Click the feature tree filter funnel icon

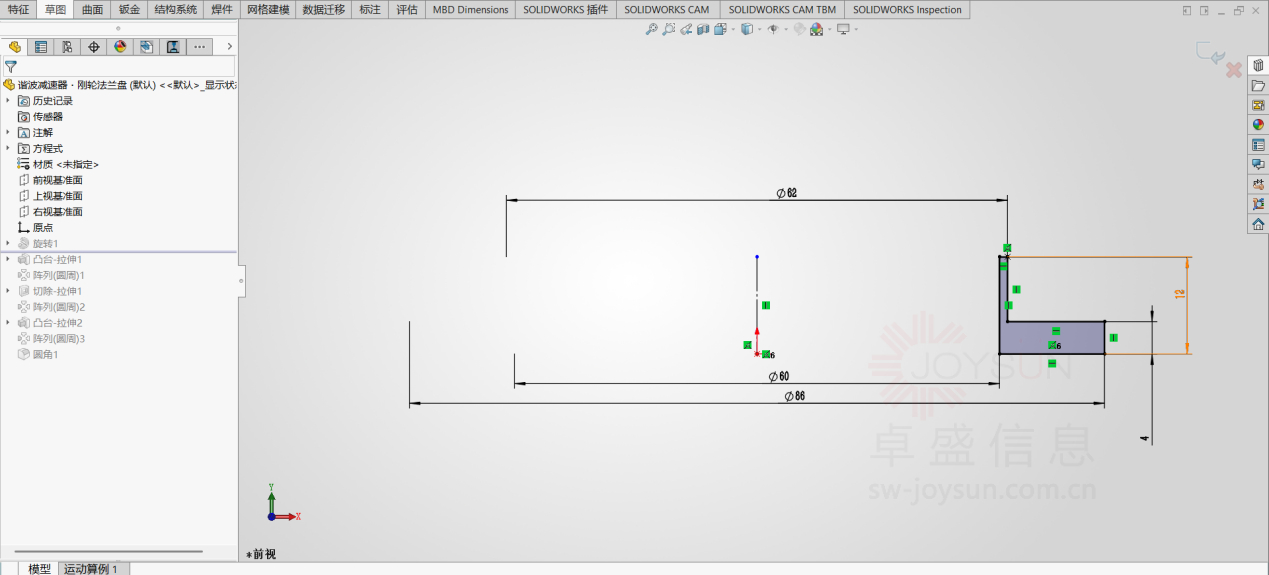click(11, 66)
